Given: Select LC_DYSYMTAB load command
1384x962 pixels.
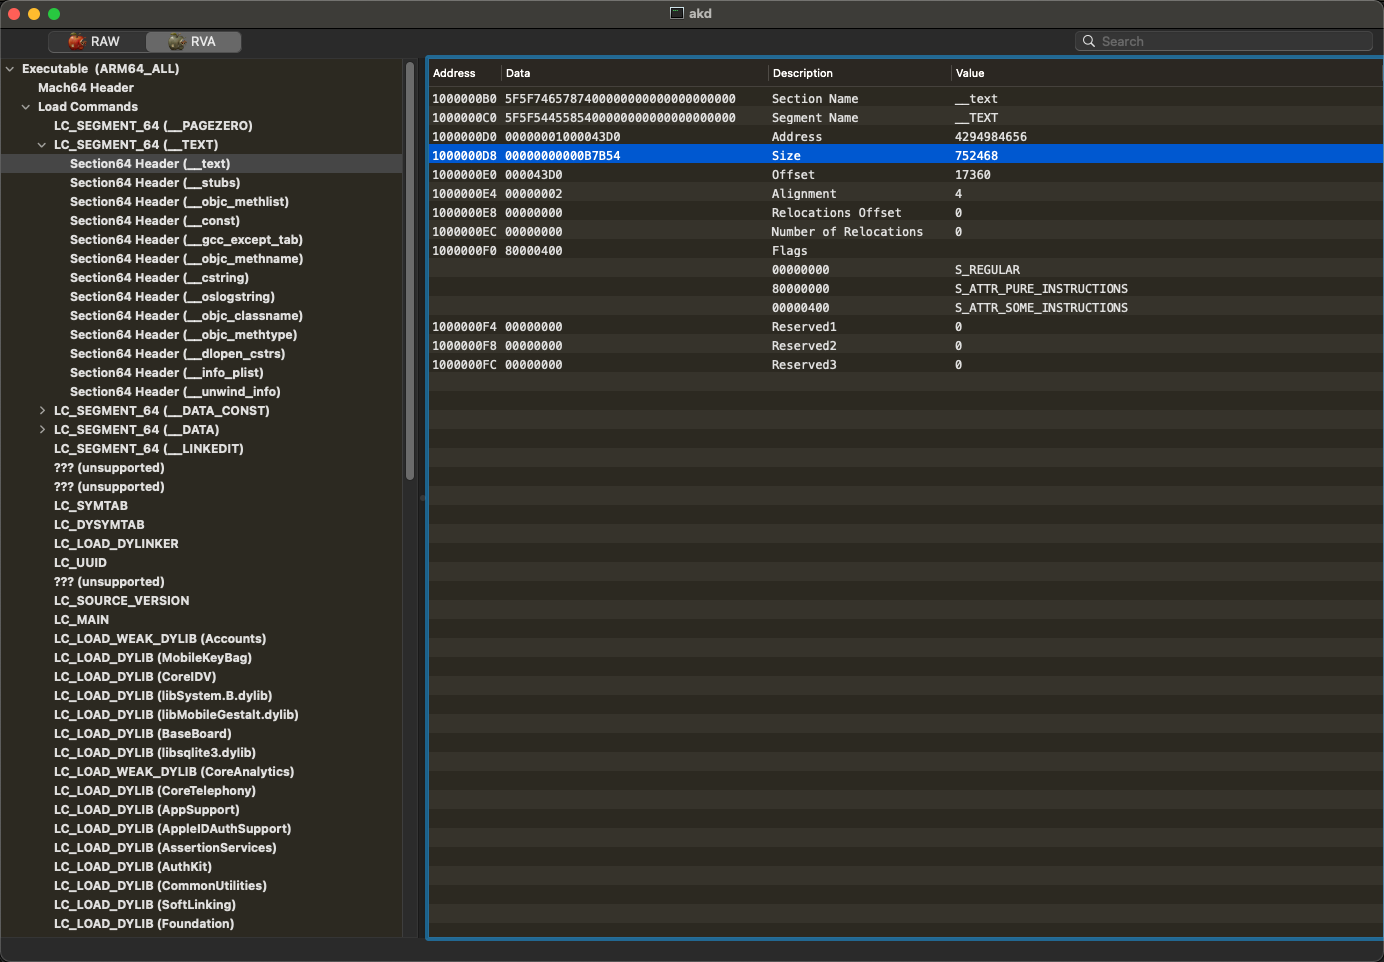Looking at the screenshot, I should click(99, 525).
